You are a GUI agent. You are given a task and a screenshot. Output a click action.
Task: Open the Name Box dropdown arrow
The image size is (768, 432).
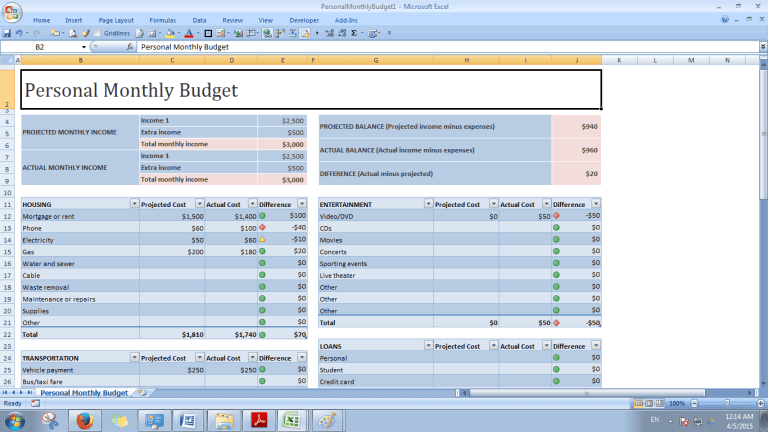click(x=84, y=47)
